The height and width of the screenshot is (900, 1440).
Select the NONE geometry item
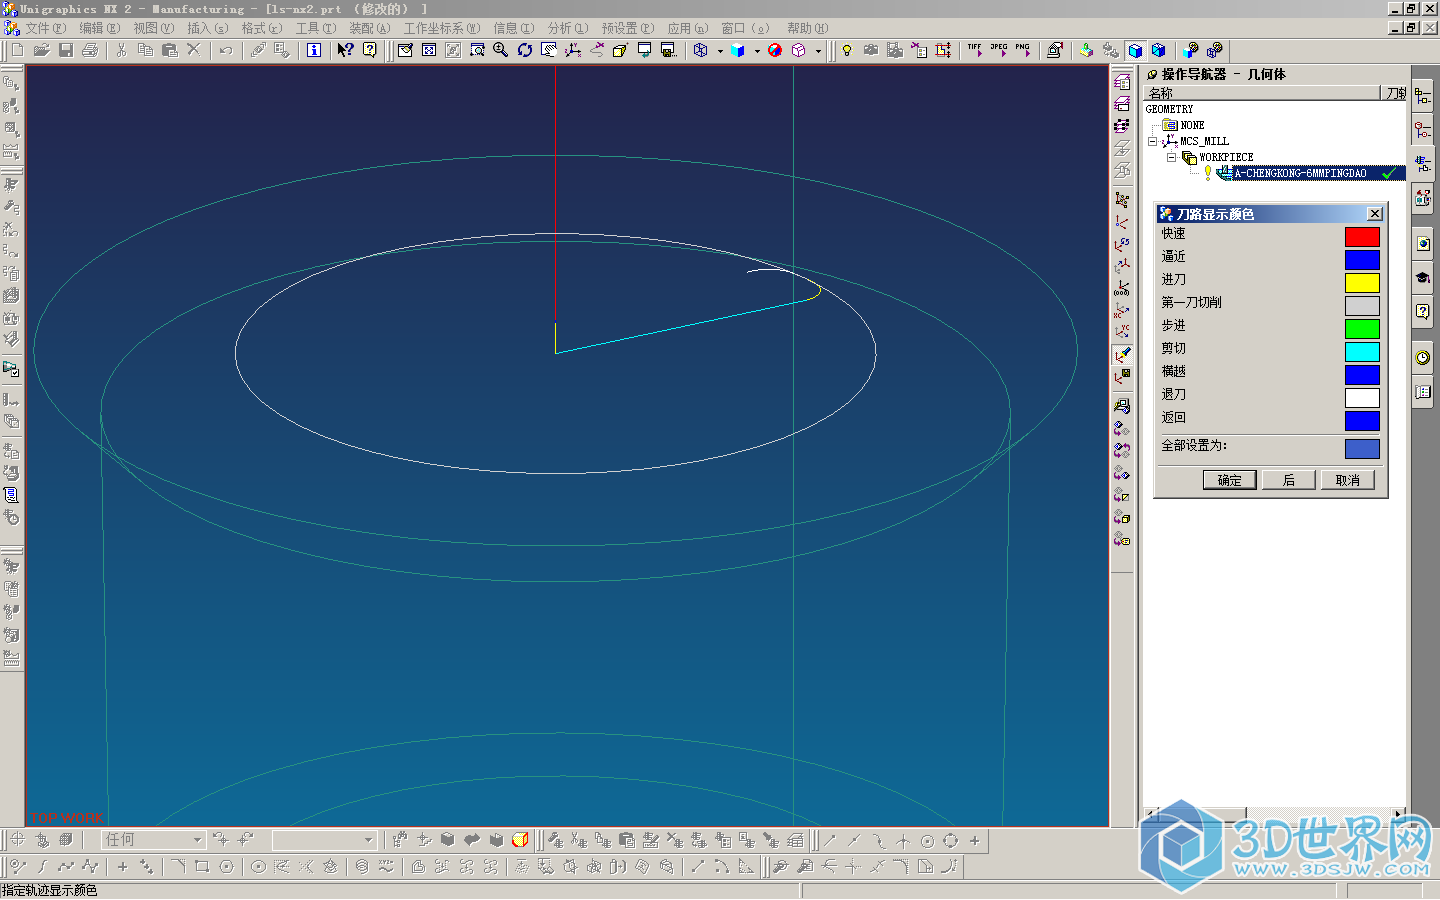(1192, 125)
